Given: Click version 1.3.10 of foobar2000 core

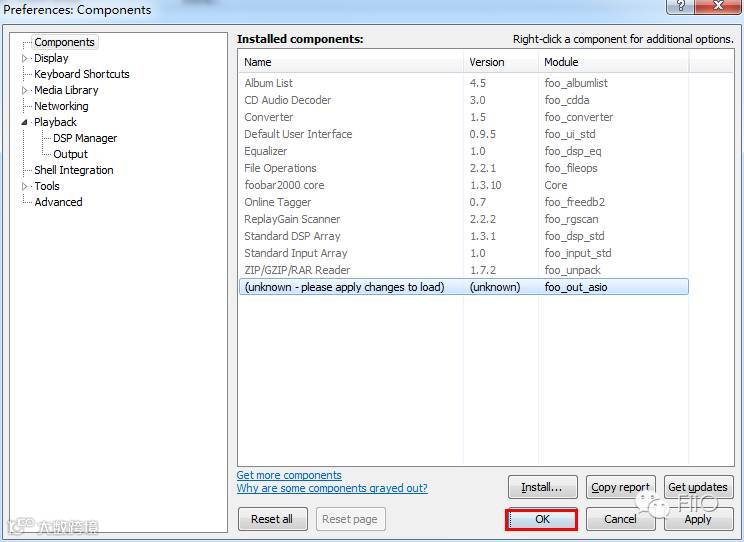Looking at the screenshot, I should pos(485,185).
